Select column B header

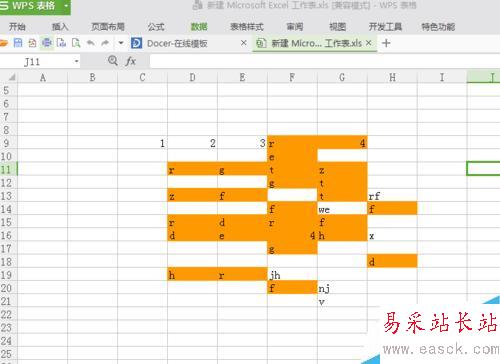pyautogui.click(x=92, y=78)
